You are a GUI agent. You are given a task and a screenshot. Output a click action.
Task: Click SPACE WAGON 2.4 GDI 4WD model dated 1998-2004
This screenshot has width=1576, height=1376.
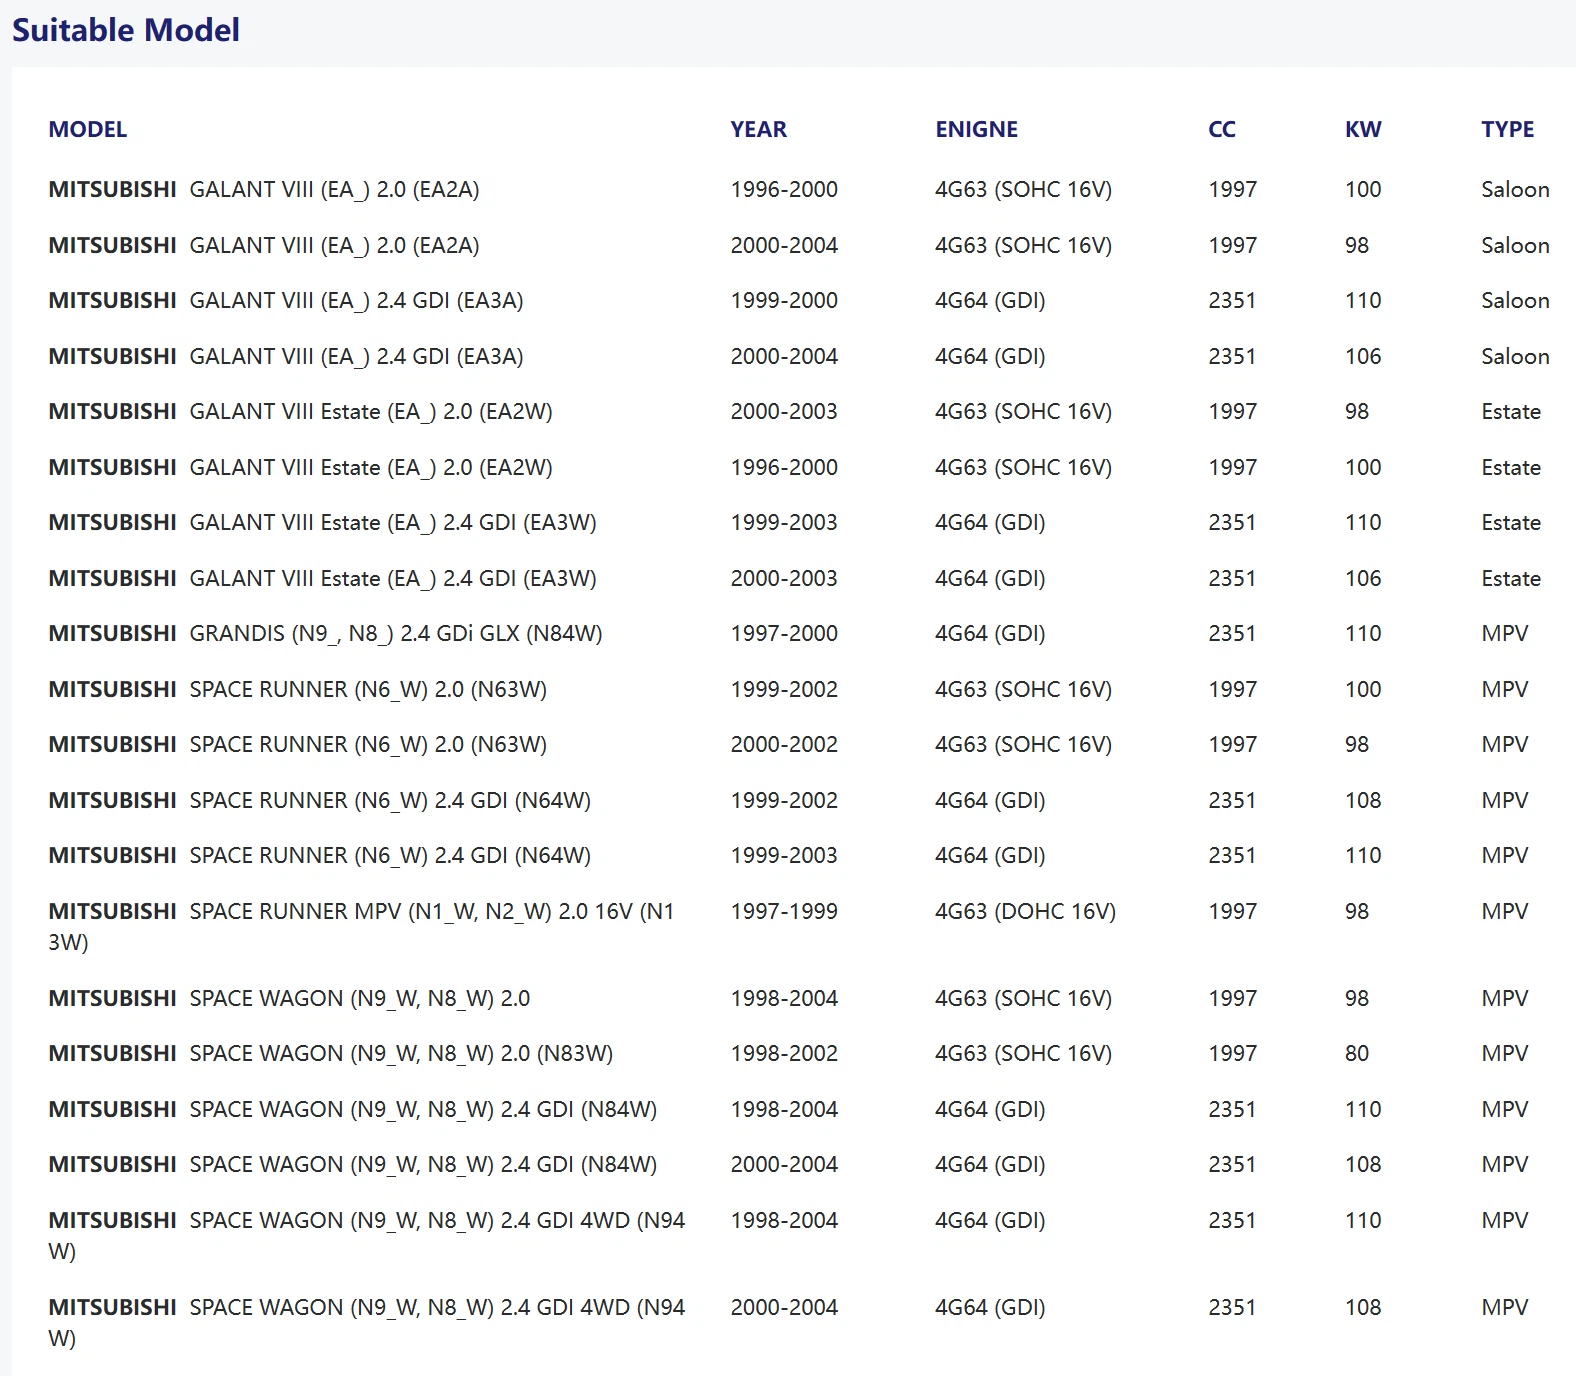(x=367, y=1235)
